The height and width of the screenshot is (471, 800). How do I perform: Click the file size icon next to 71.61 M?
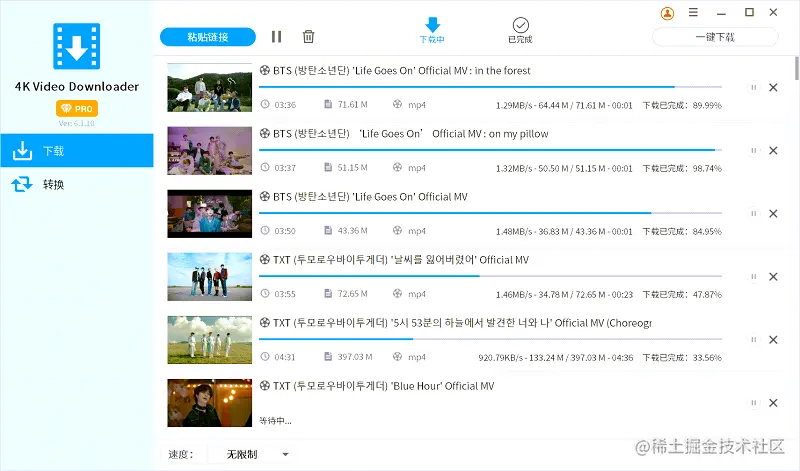click(328, 104)
